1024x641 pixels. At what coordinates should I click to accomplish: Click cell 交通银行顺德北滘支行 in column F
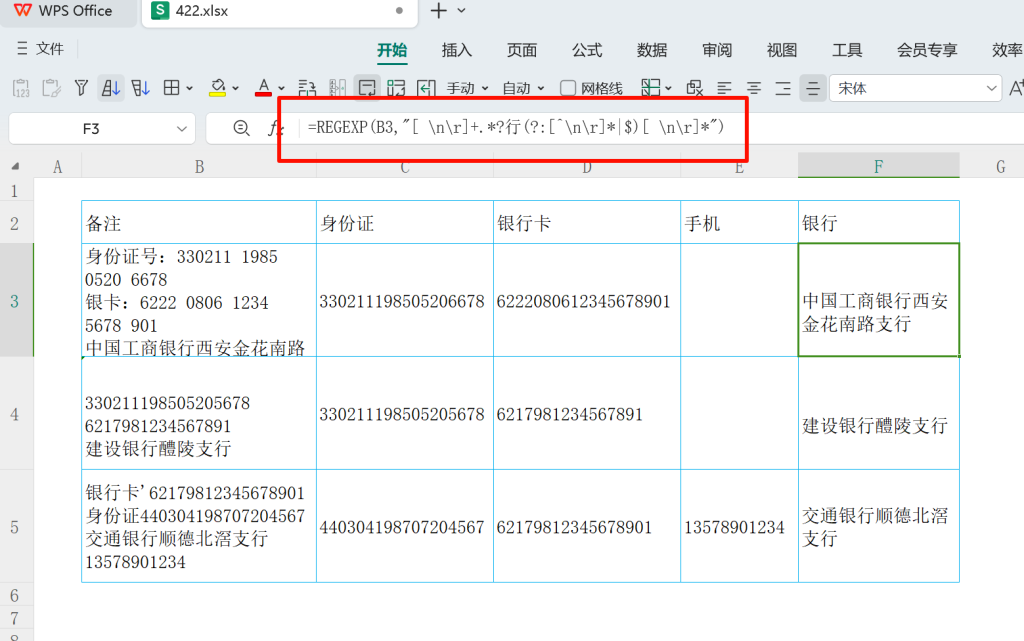pyautogui.click(x=878, y=527)
